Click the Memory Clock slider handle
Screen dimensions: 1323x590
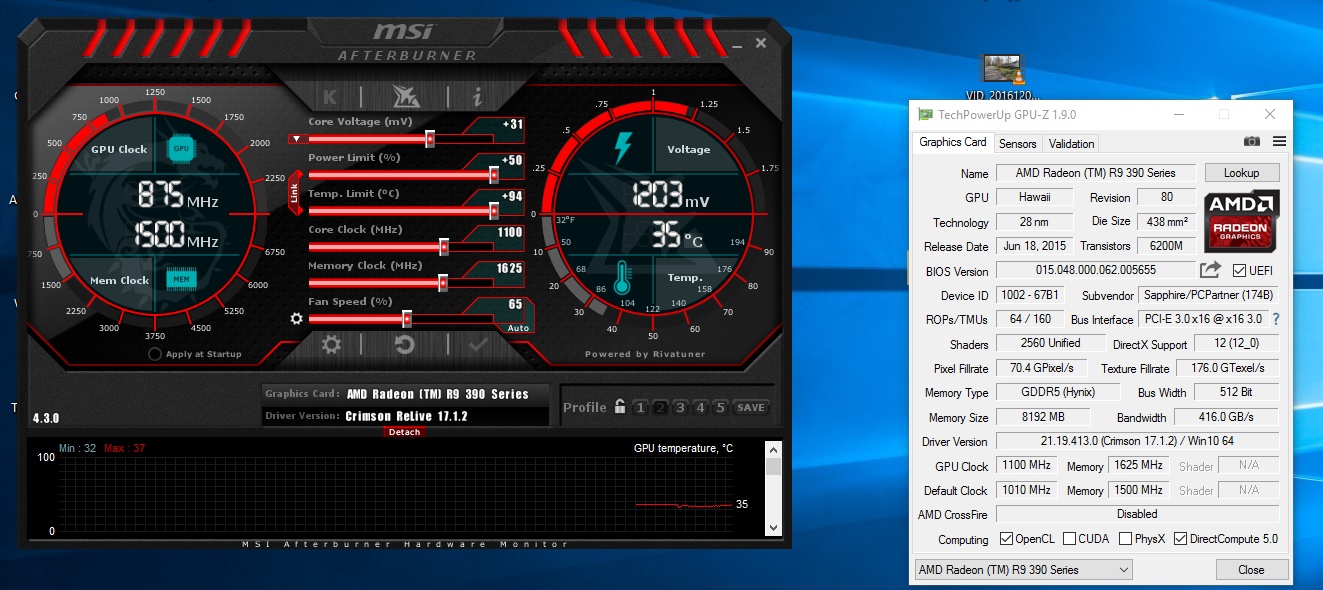coord(442,283)
